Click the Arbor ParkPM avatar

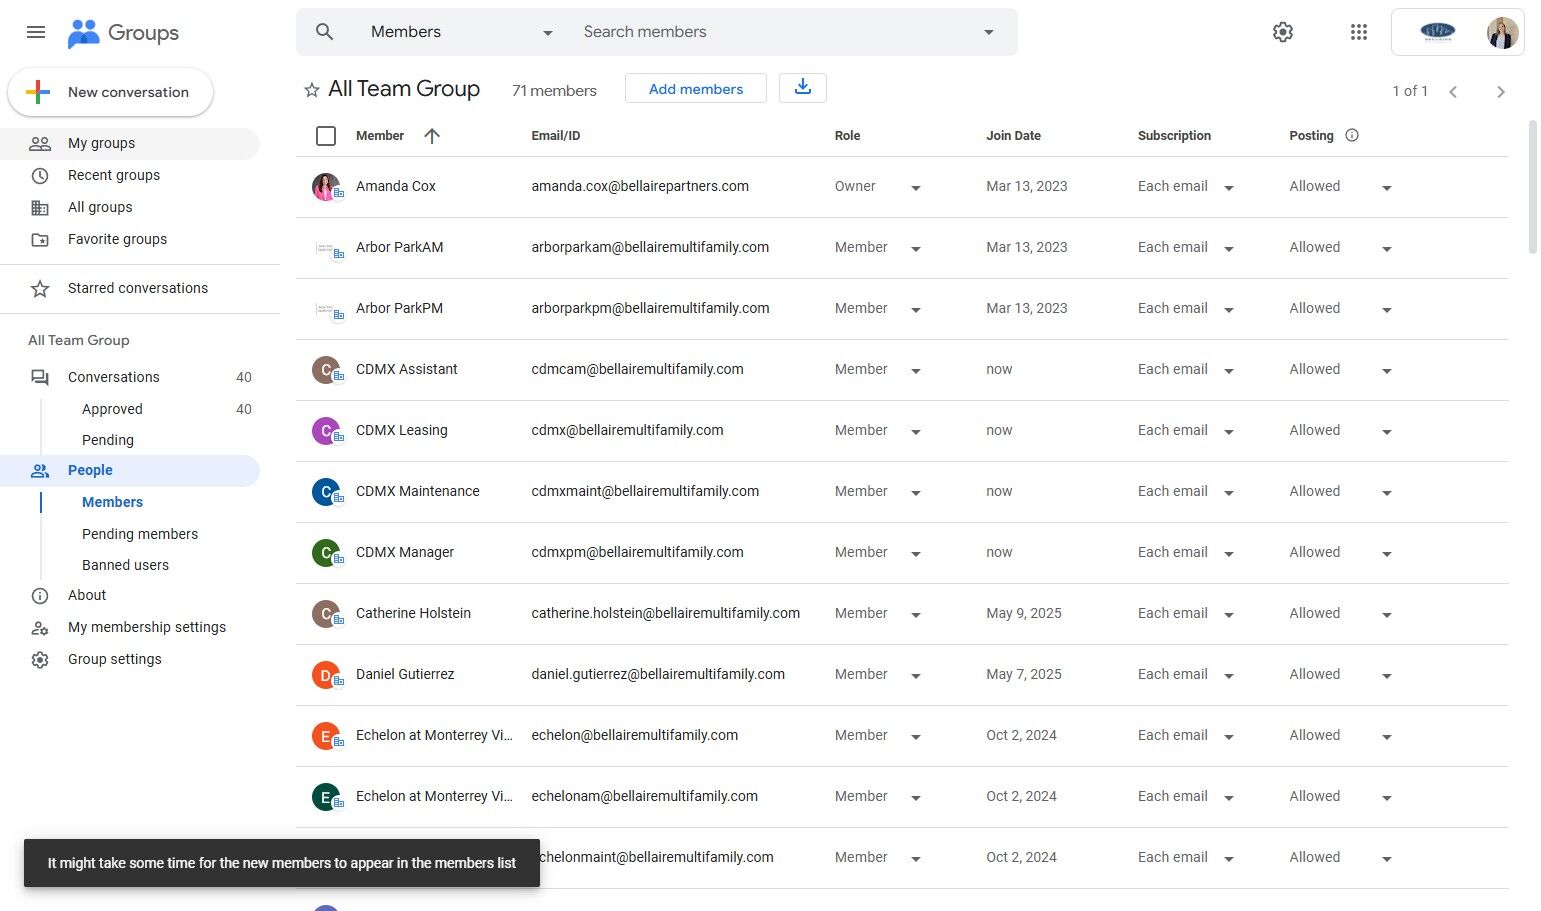328,309
